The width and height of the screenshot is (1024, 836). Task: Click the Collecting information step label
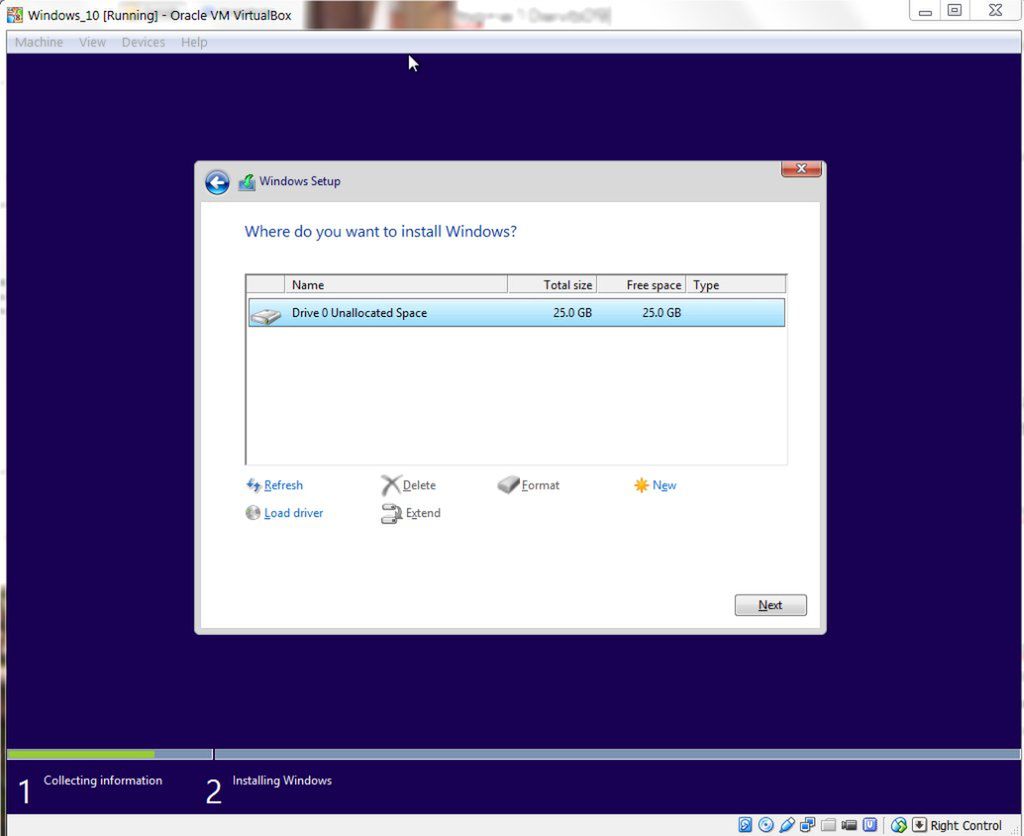coord(103,780)
